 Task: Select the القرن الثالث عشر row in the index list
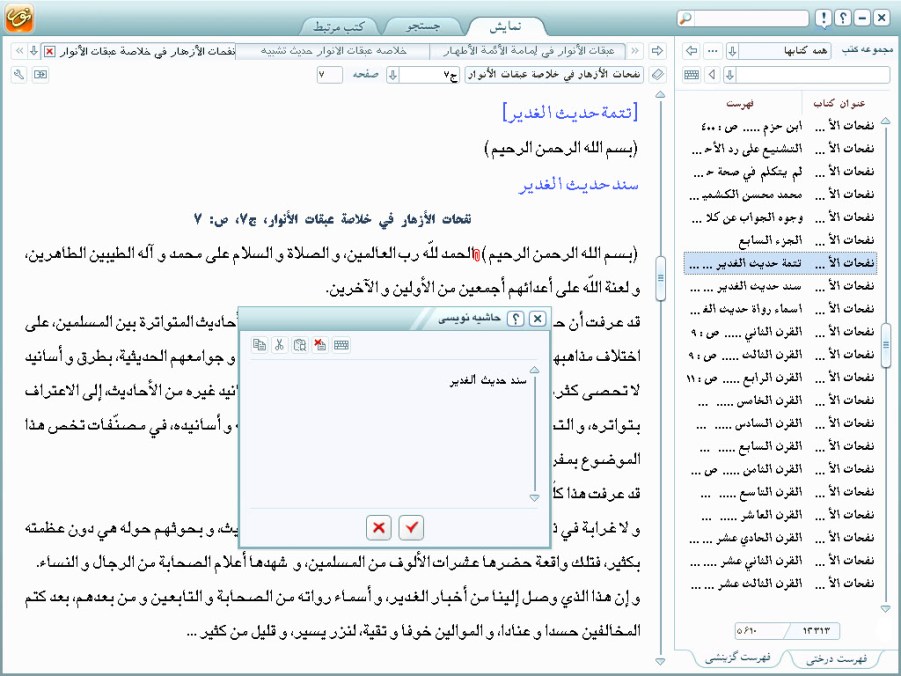[781, 583]
